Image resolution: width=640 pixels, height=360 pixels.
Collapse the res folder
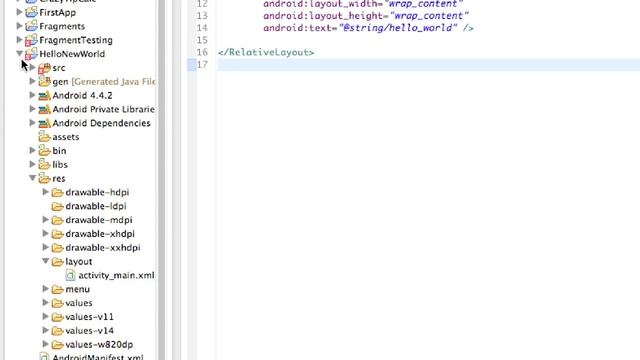click(x=32, y=178)
